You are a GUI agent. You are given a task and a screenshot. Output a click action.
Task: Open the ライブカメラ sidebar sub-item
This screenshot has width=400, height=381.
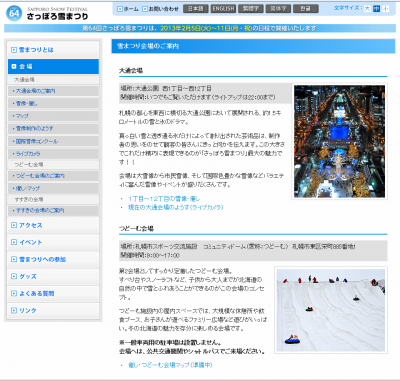[x=53, y=154]
